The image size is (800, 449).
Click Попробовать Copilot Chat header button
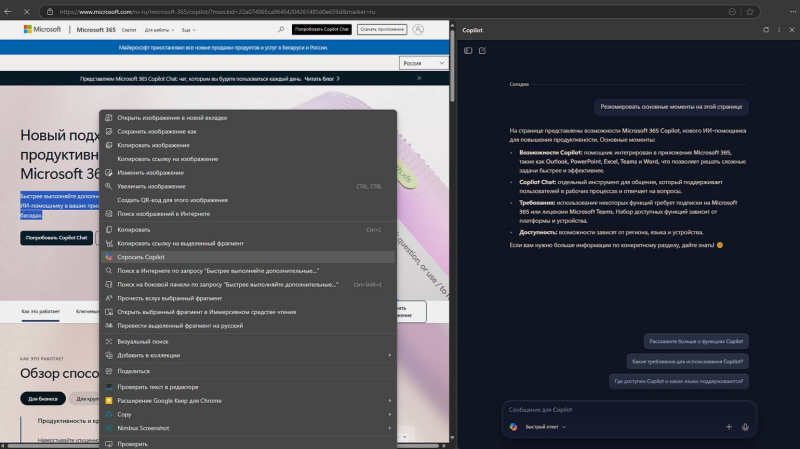tap(321, 30)
